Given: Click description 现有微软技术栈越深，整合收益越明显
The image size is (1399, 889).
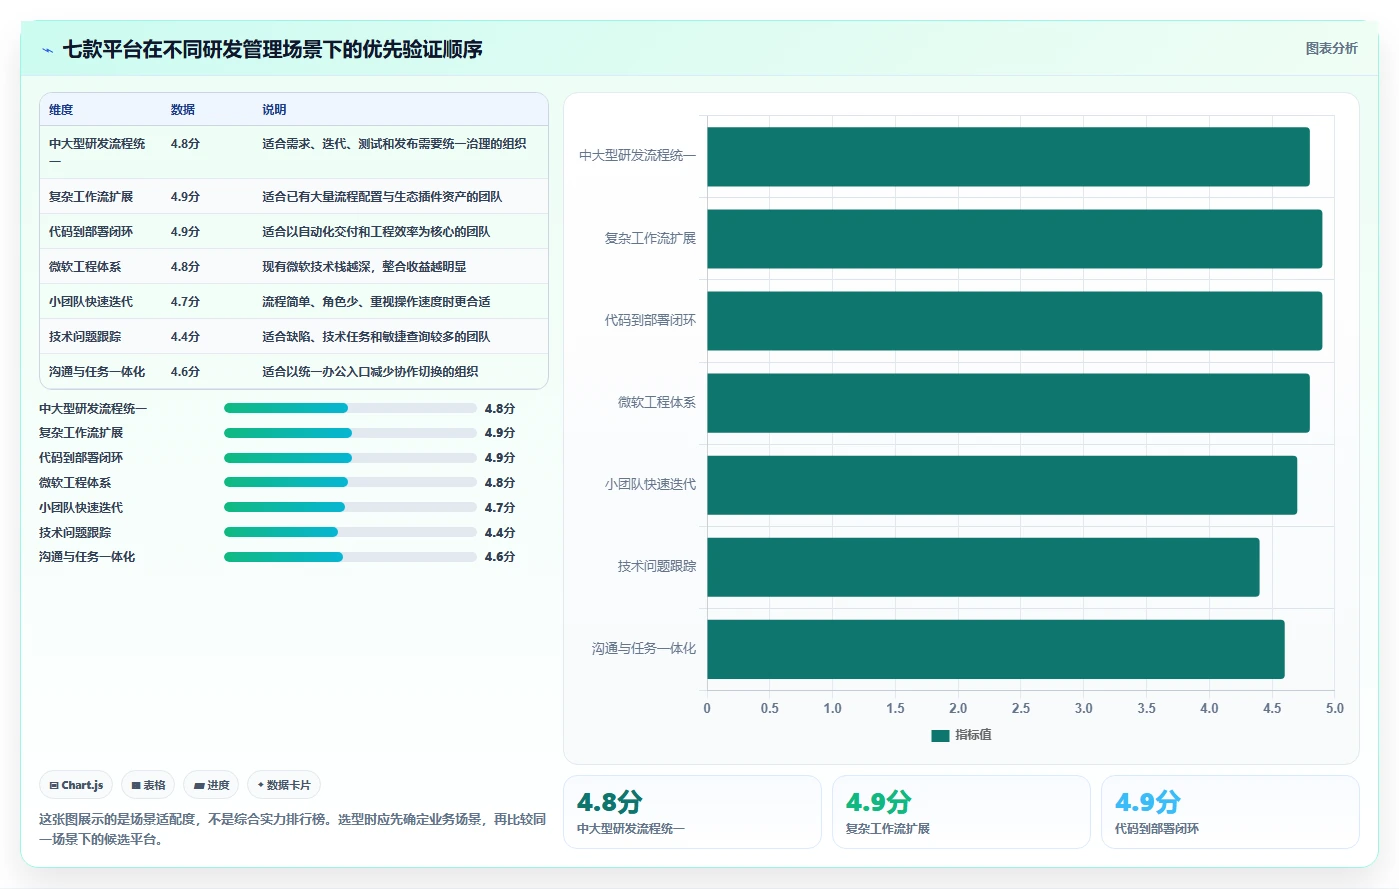Looking at the screenshot, I should [364, 267].
